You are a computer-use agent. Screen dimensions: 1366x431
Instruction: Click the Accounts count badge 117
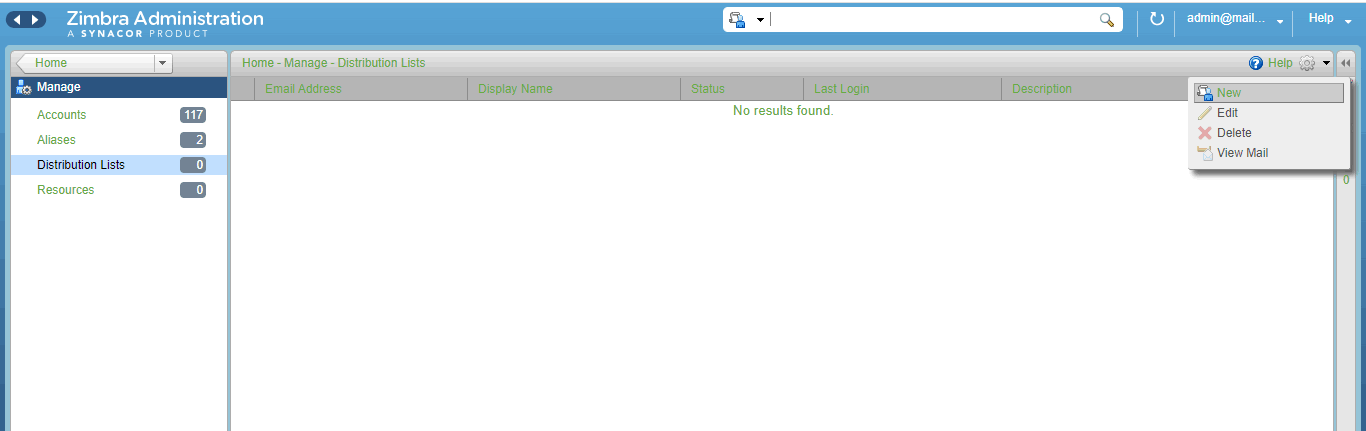coord(193,115)
